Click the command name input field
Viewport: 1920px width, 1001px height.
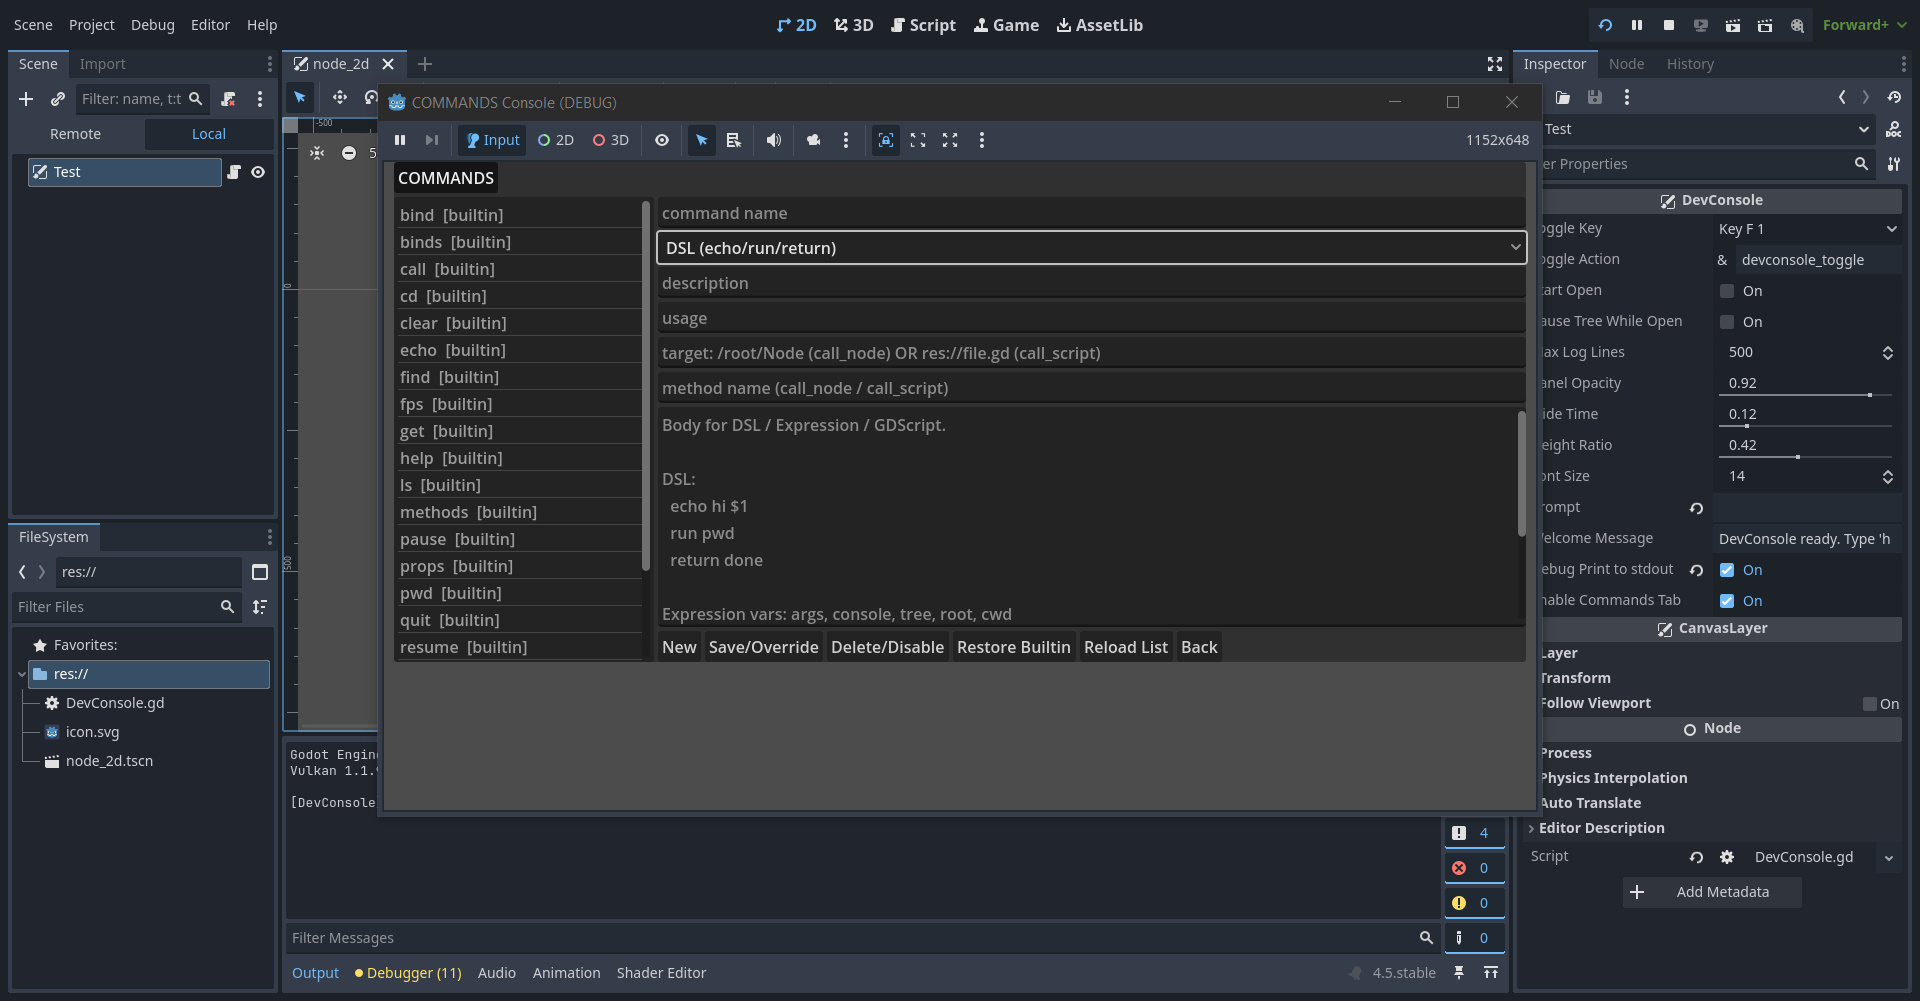[1090, 213]
